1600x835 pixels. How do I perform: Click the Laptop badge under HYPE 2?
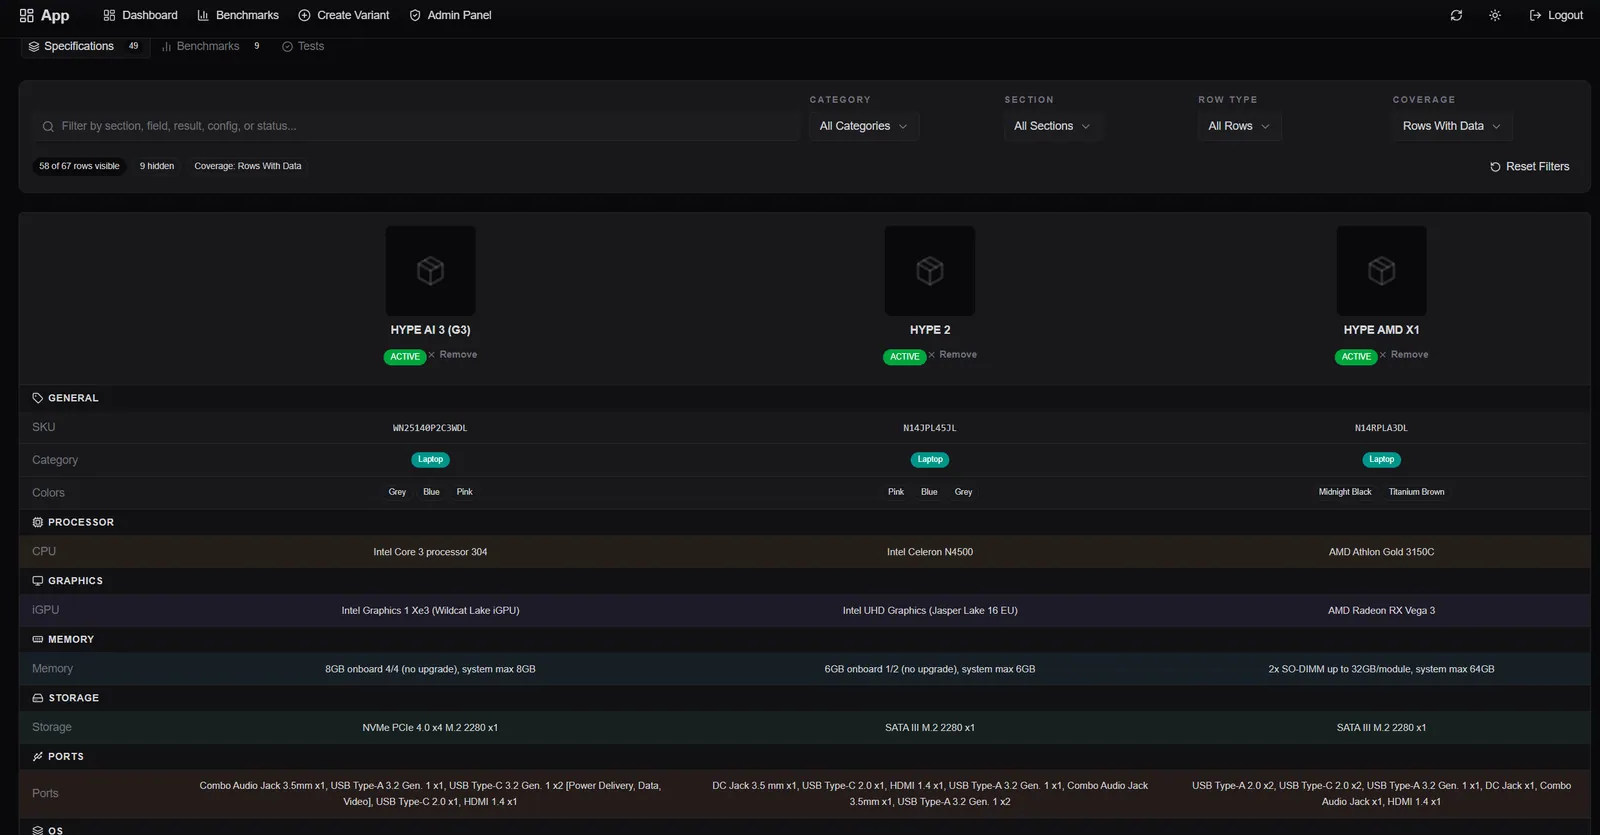(930, 460)
